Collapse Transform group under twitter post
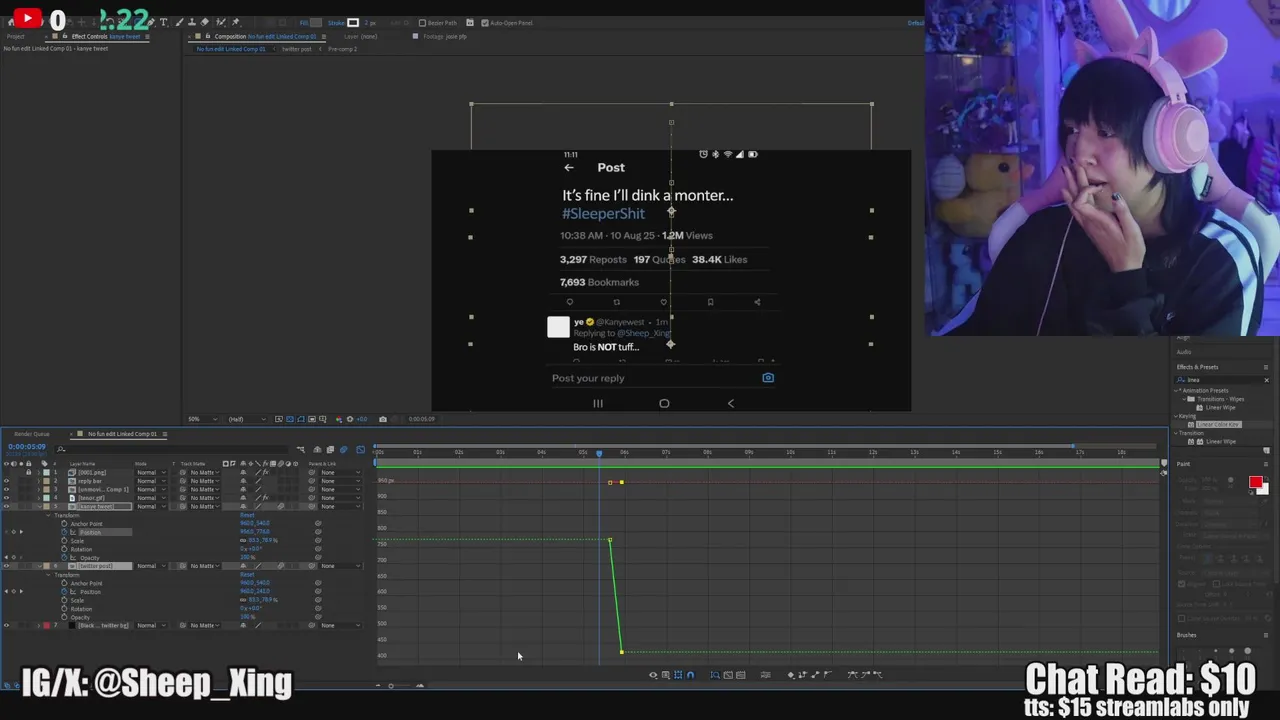Screen dimensions: 1280x720 point(48,575)
